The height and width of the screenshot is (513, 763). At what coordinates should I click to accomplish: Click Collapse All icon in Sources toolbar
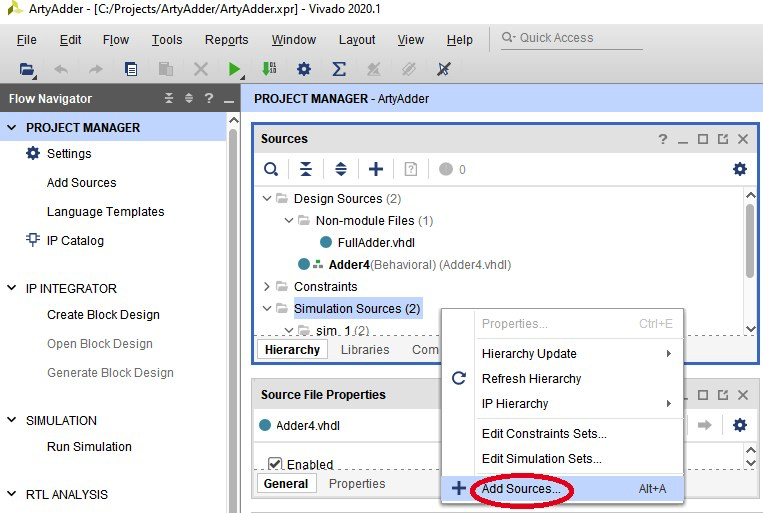coord(306,169)
